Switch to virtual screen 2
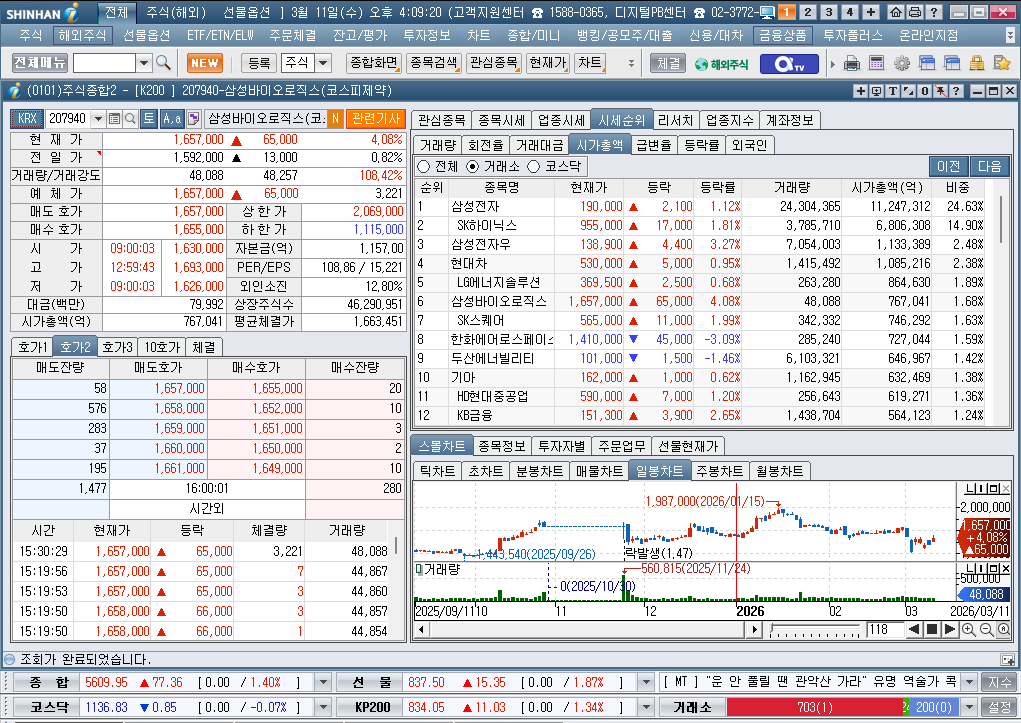Screen dimensions: 1021x723 [807, 12]
